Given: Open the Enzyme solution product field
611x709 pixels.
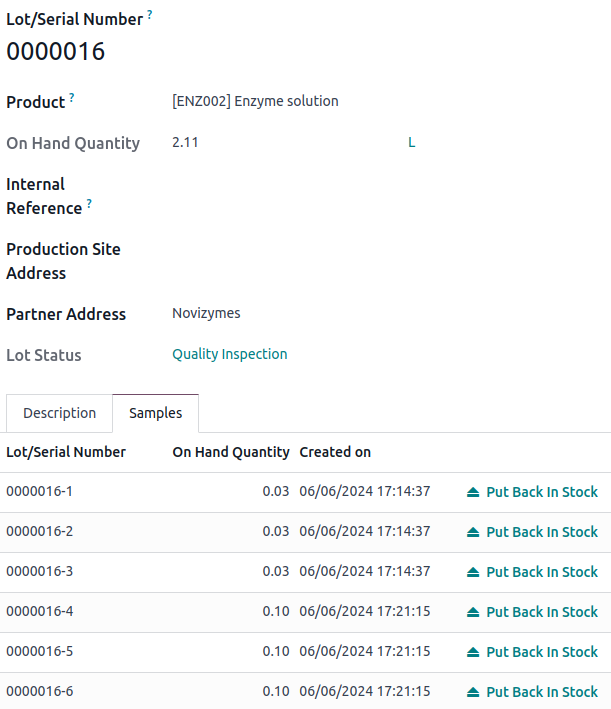Looking at the screenshot, I should click(255, 101).
